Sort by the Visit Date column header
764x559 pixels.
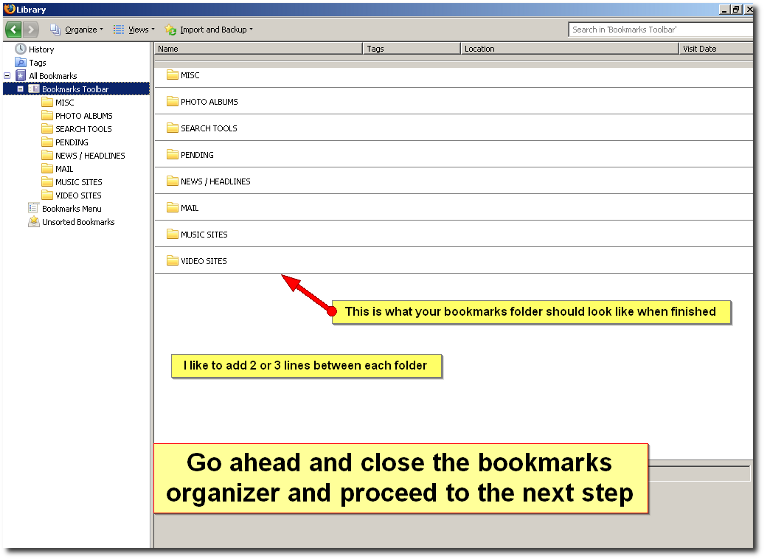click(x=716, y=49)
